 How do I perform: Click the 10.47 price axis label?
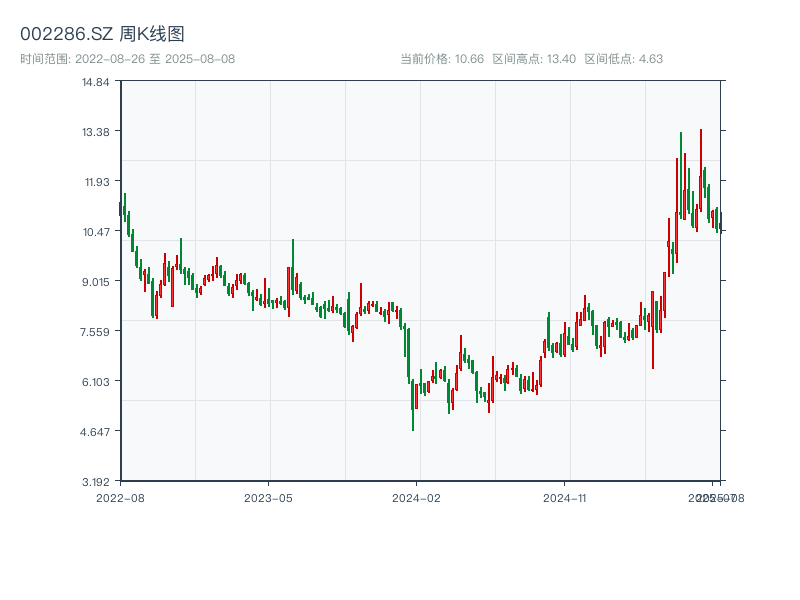96,232
